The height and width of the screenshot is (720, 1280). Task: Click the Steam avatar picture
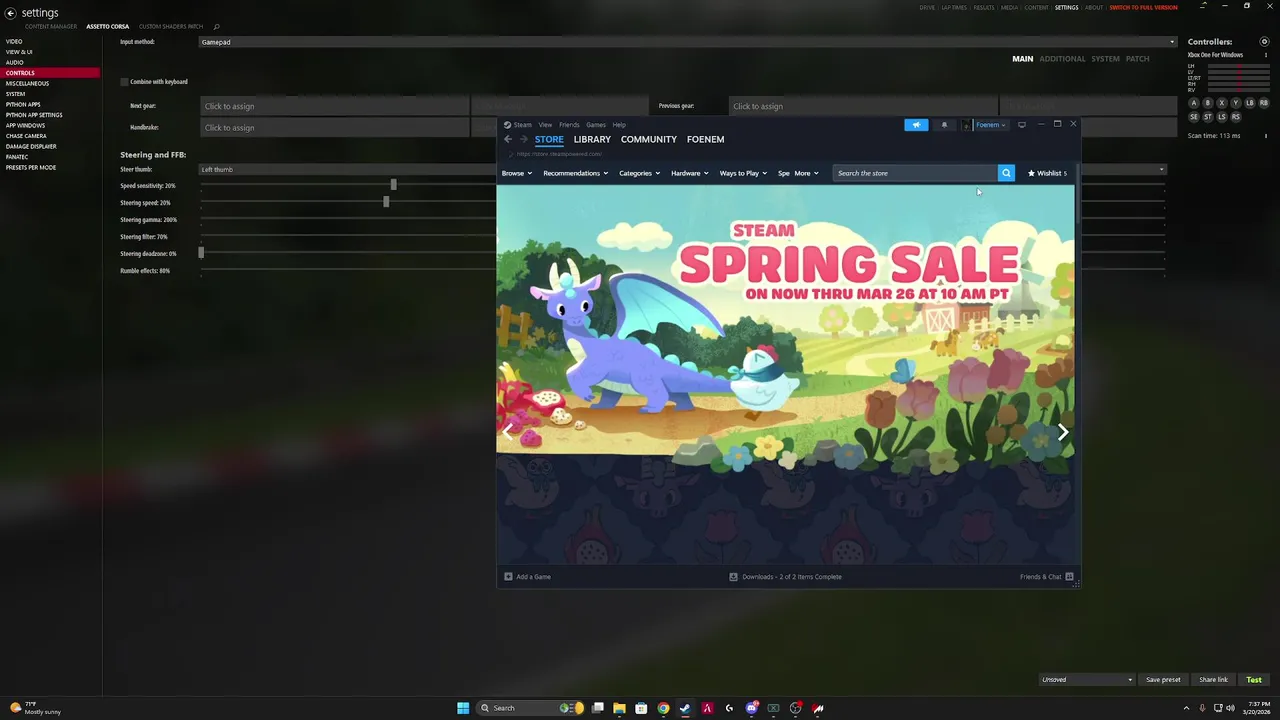[x=967, y=125]
